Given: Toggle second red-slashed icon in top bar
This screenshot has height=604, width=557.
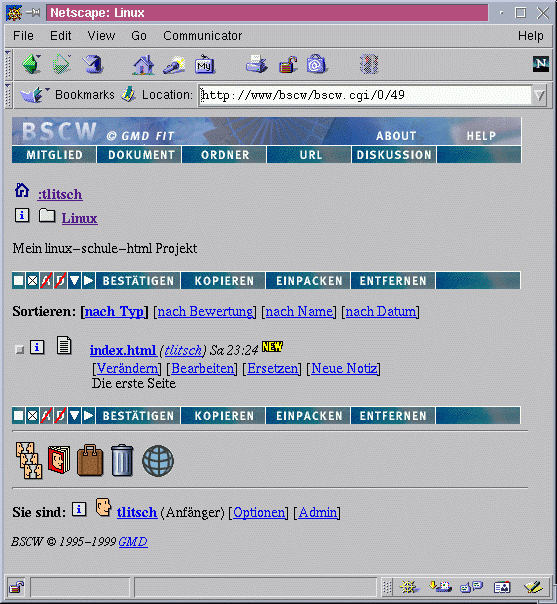Looking at the screenshot, I should coord(60,280).
